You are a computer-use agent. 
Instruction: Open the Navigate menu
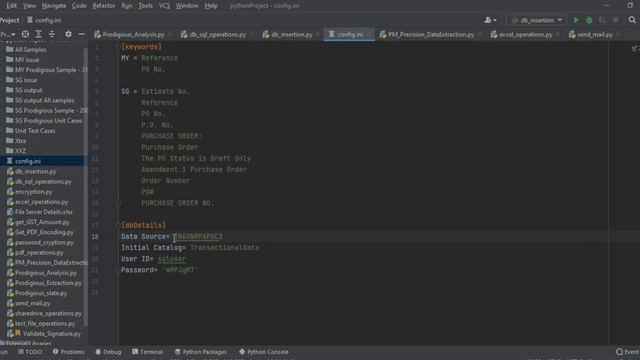[x=54, y=6]
